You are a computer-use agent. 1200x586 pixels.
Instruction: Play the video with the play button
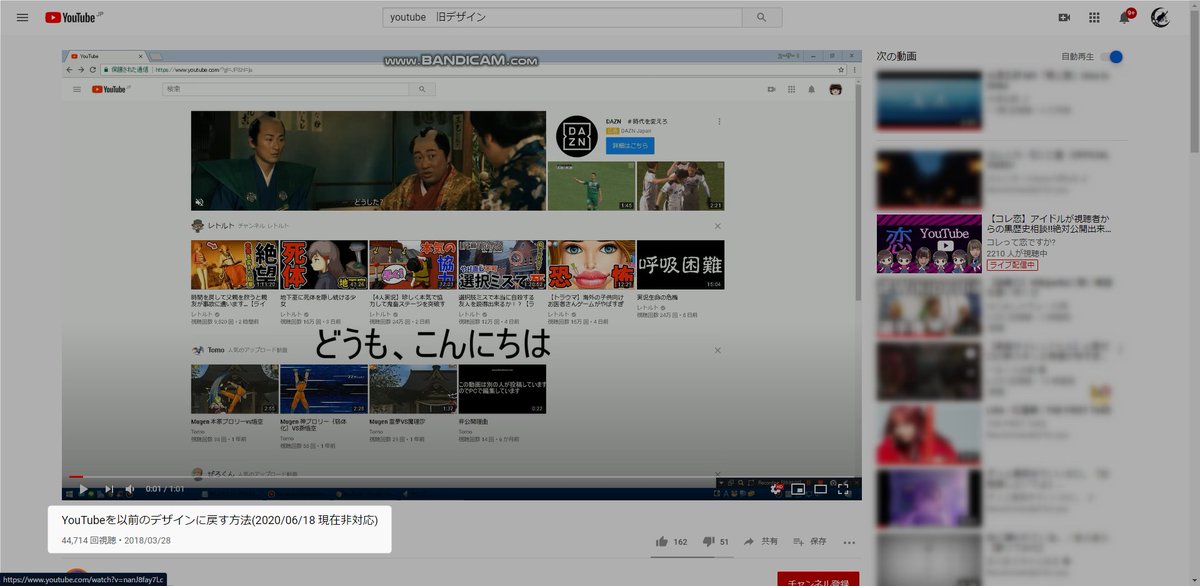coord(83,489)
